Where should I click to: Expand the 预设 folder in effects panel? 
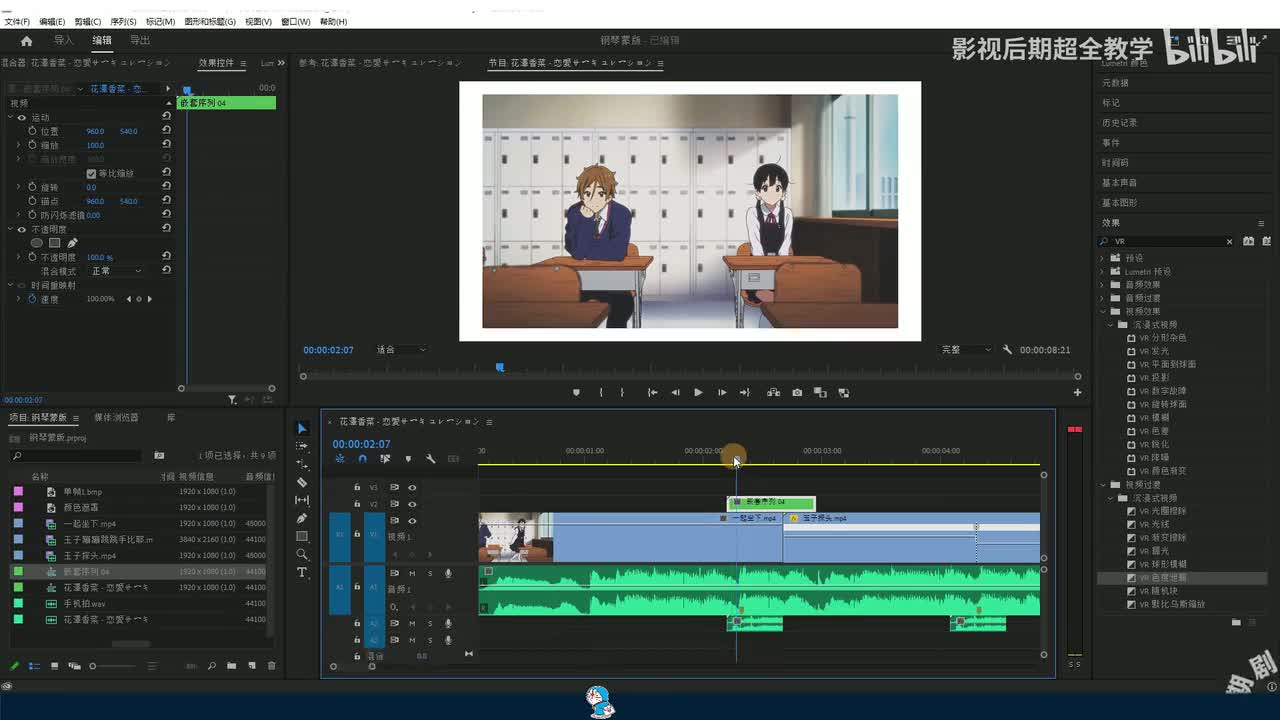pyautogui.click(x=1103, y=258)
